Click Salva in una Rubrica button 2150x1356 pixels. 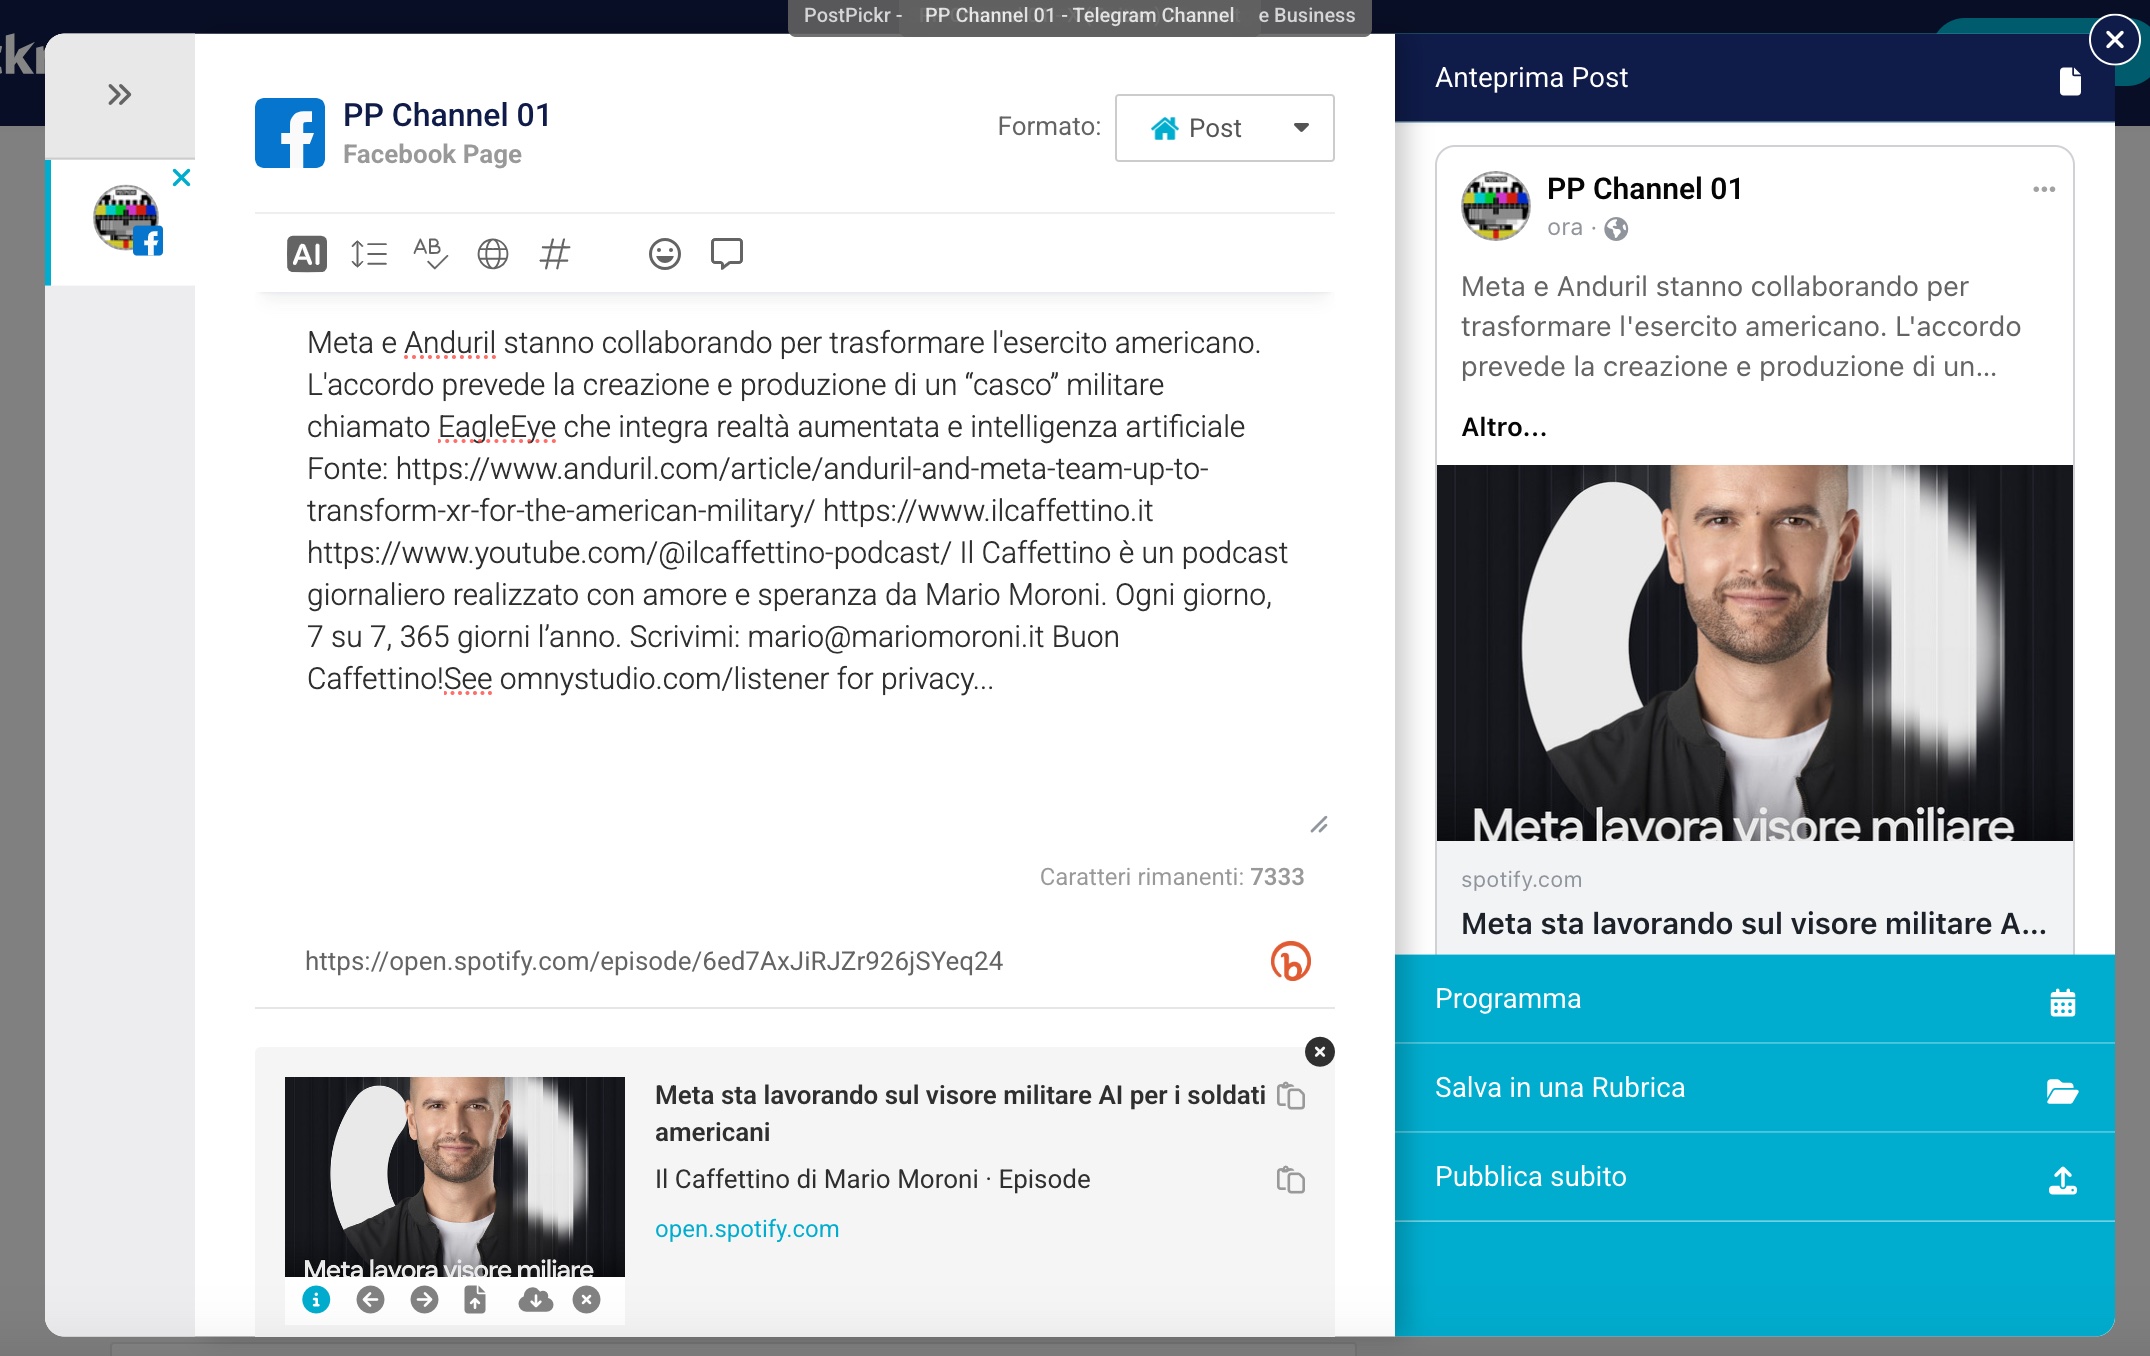pyautogui.click(x=1754, y=1088)
